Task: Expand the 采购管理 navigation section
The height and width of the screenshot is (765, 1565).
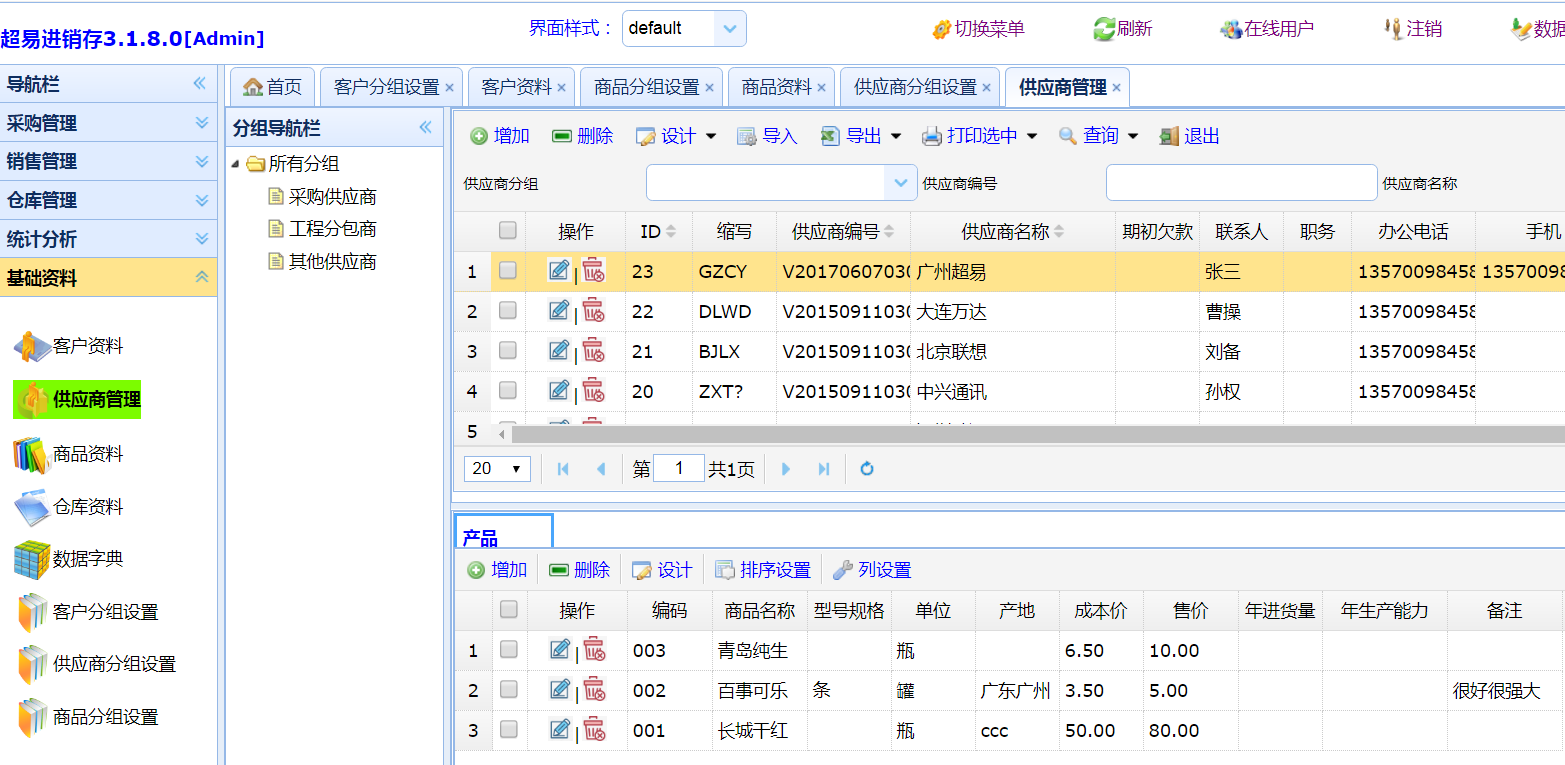Action: click(108, 123)
